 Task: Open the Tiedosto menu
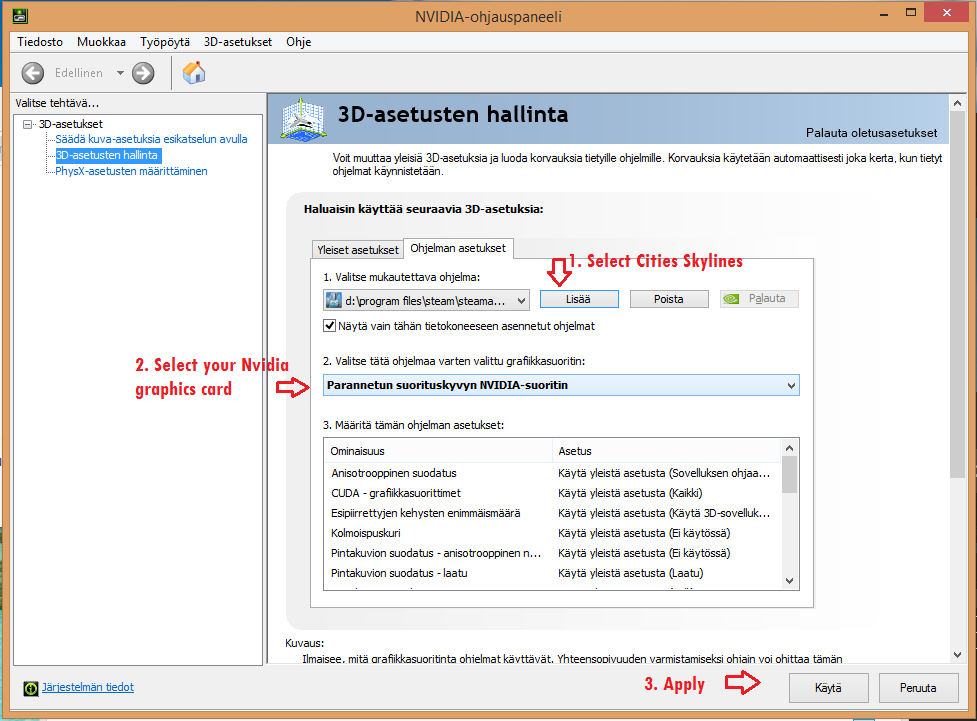[x=40, y=42]
